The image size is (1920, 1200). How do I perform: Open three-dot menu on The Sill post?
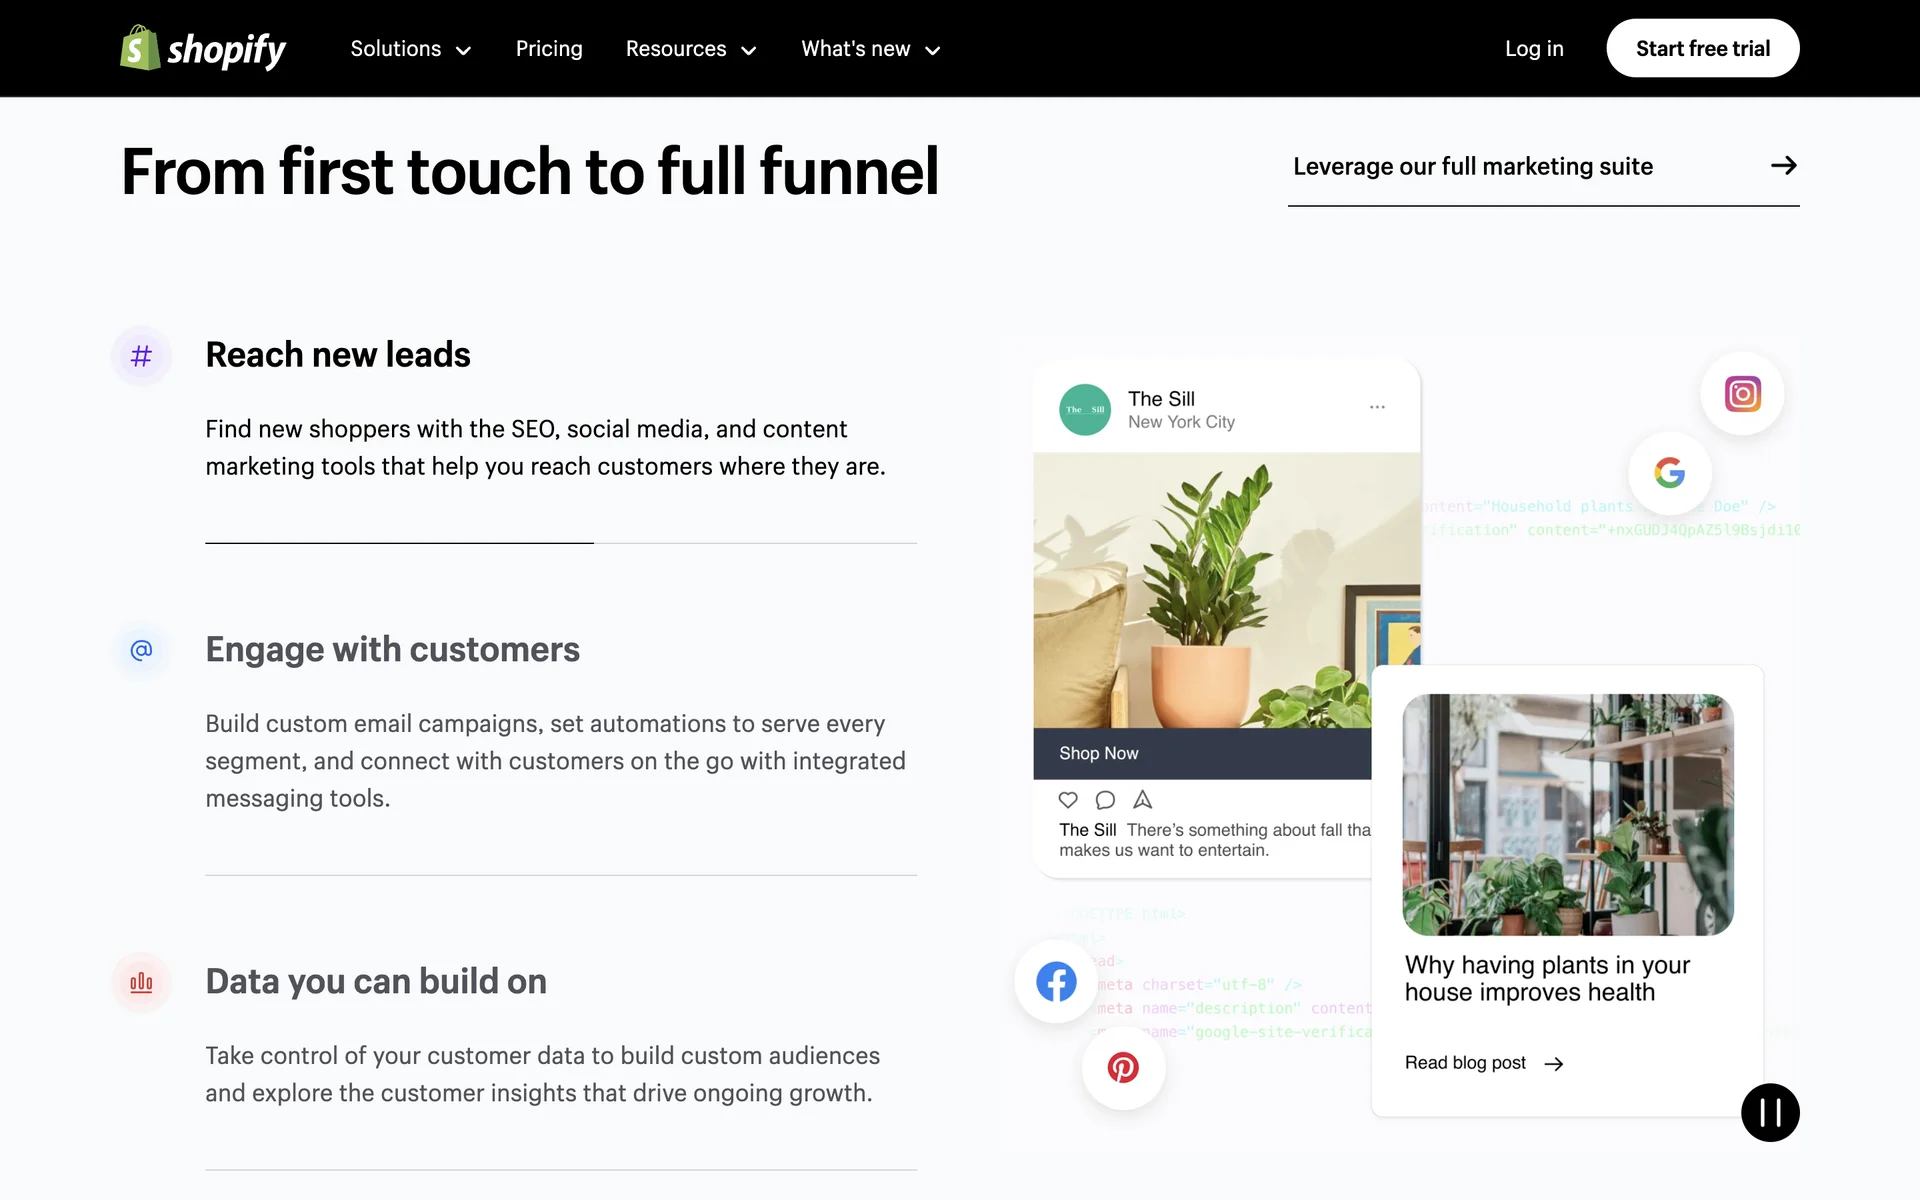1377,407
